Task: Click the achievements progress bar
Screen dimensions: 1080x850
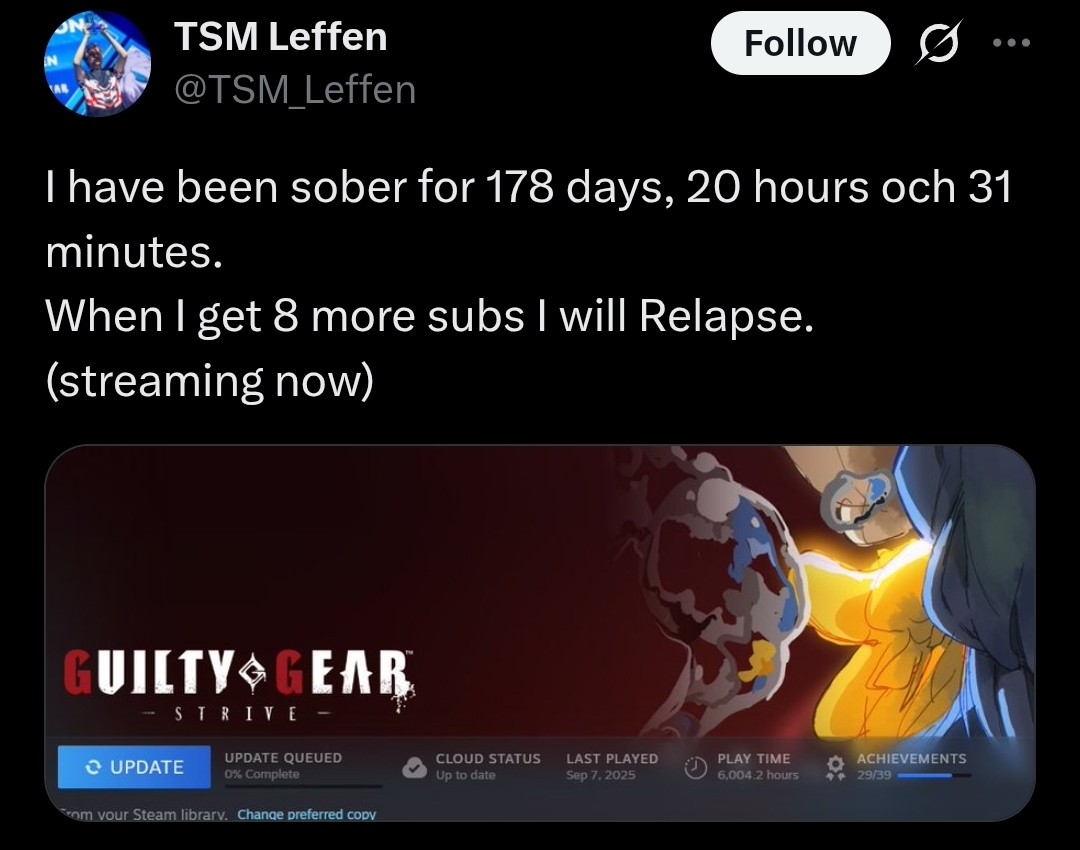Action: point(934,776)
